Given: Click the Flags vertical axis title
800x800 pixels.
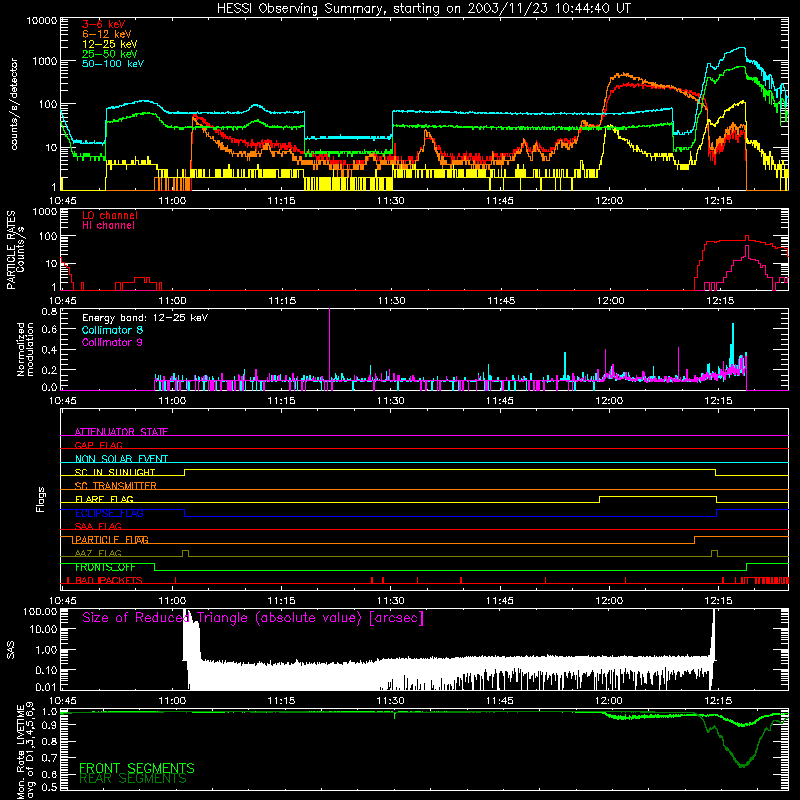Looking at the screenshot, I should tap(40, 499).
